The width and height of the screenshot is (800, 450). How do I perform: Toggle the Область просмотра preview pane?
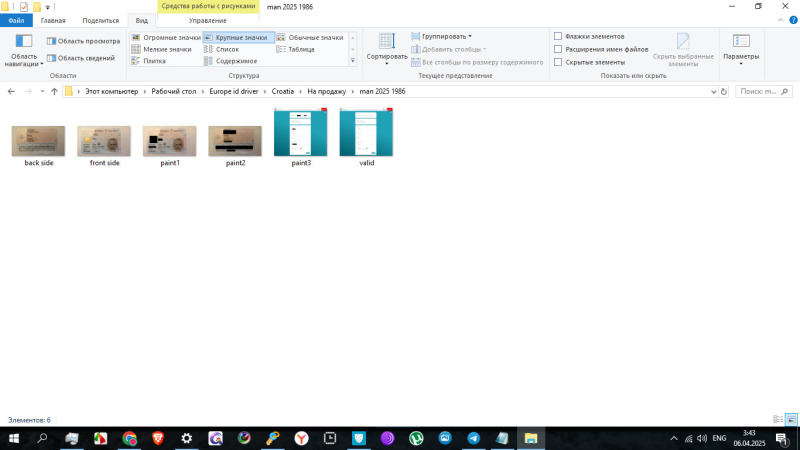[83, 41]
